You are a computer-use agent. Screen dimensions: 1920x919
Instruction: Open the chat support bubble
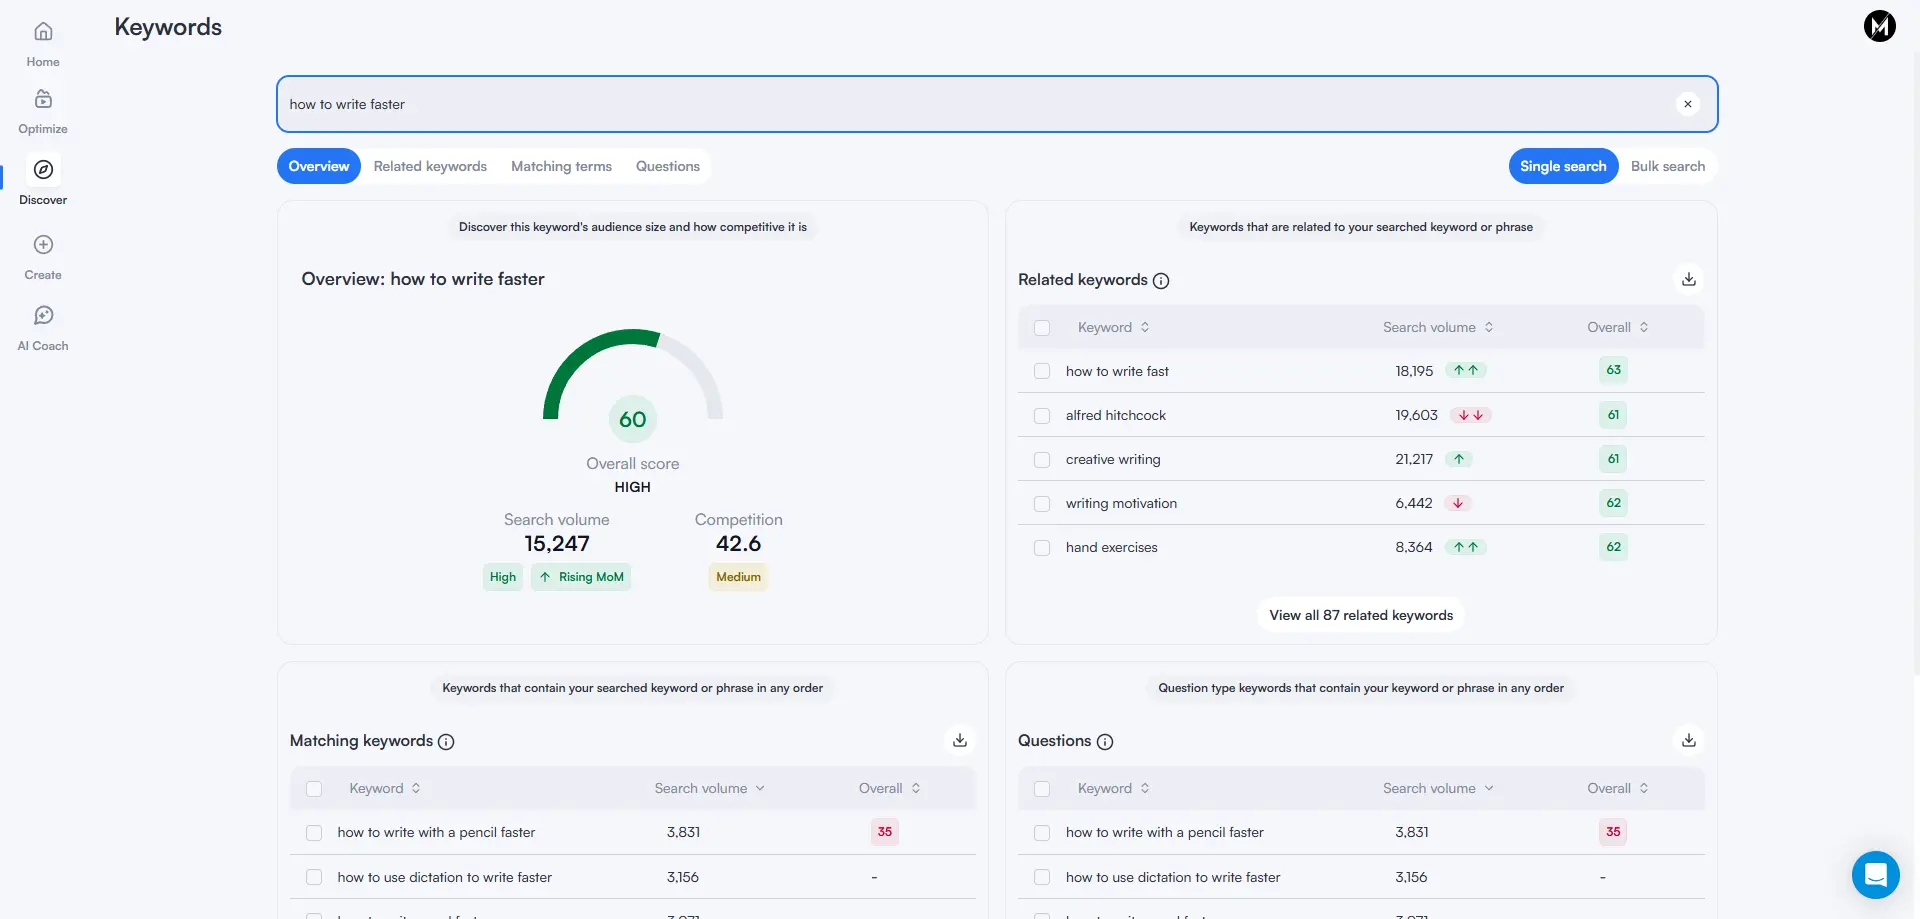1876,874
